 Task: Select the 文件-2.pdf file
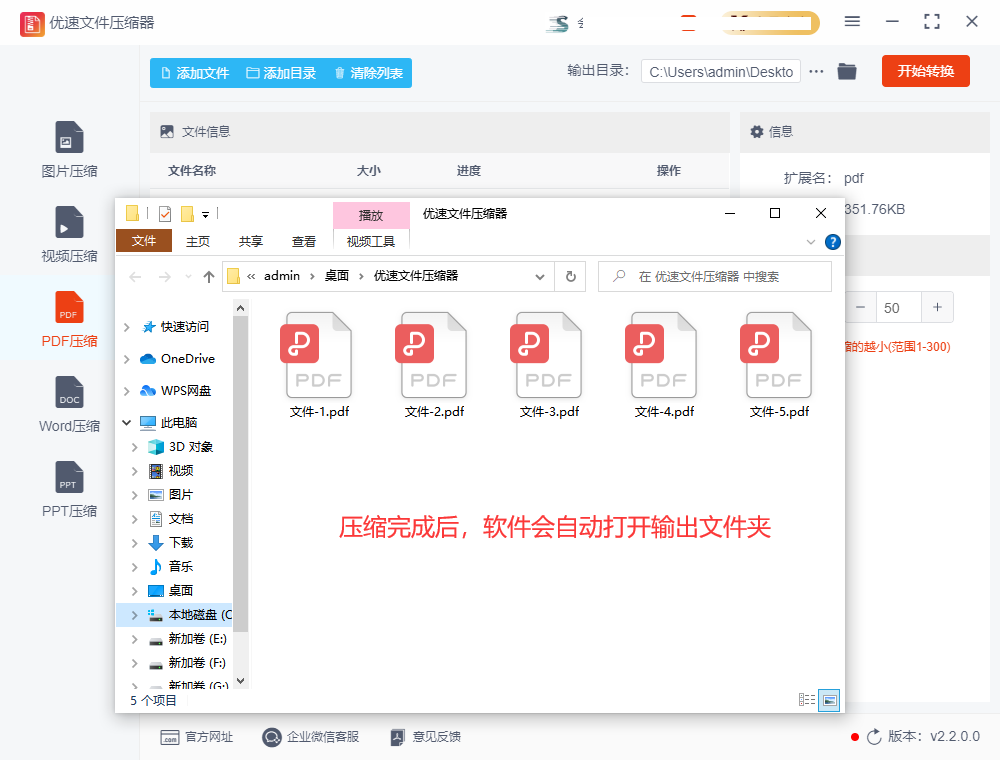point(434,365)
